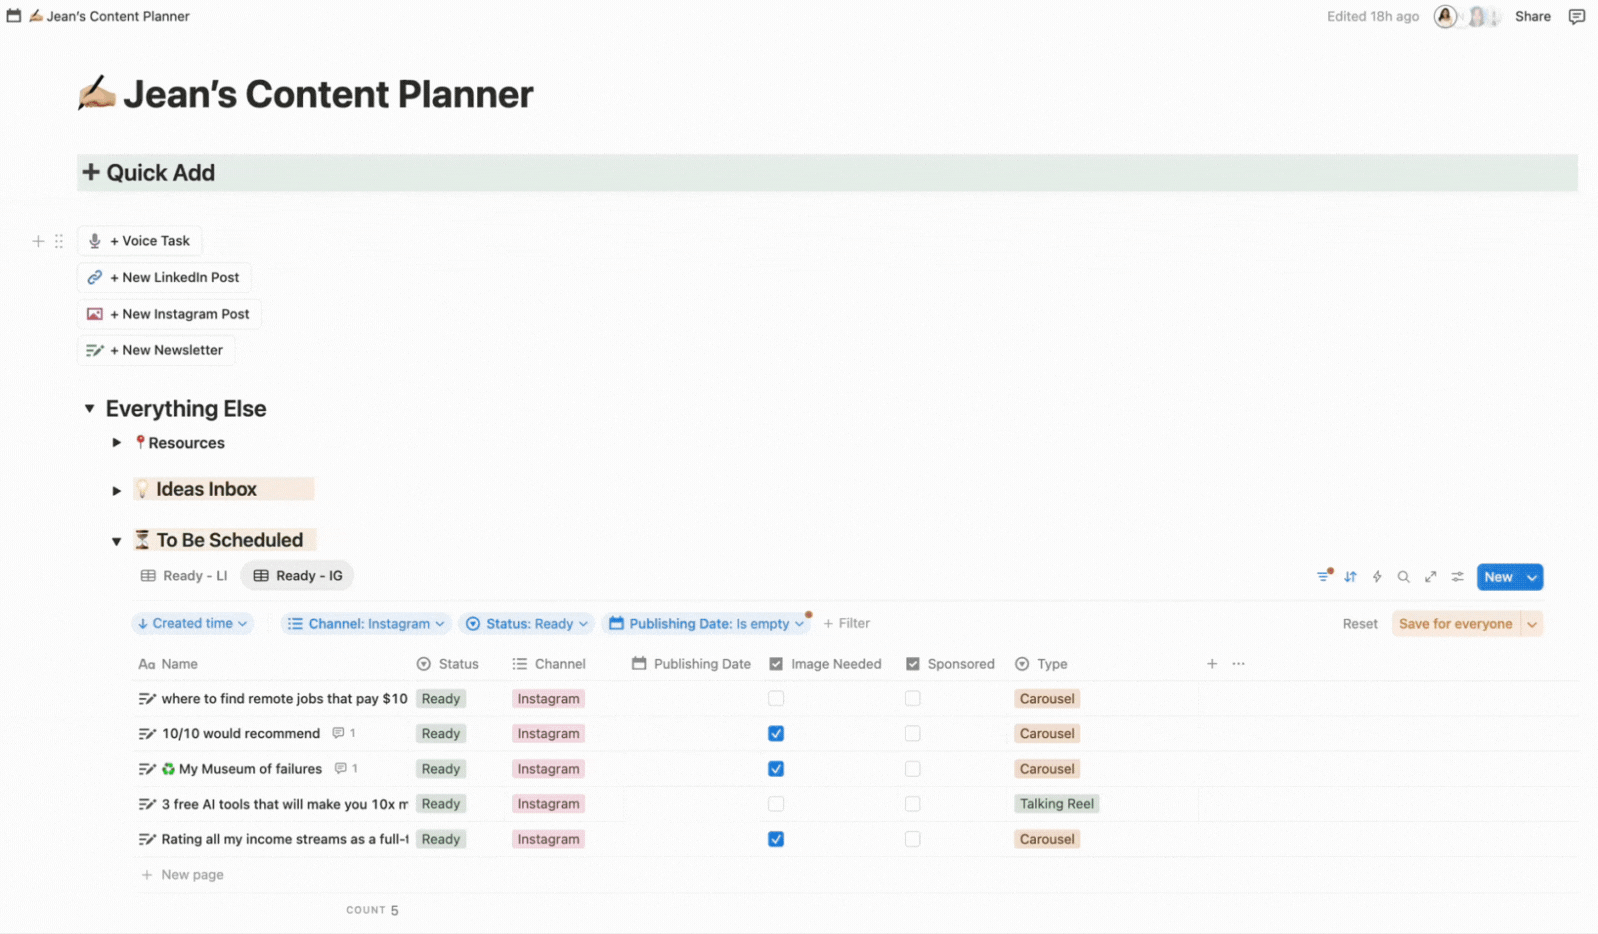
Task: Add a new property column
Action: (1212, 664)
